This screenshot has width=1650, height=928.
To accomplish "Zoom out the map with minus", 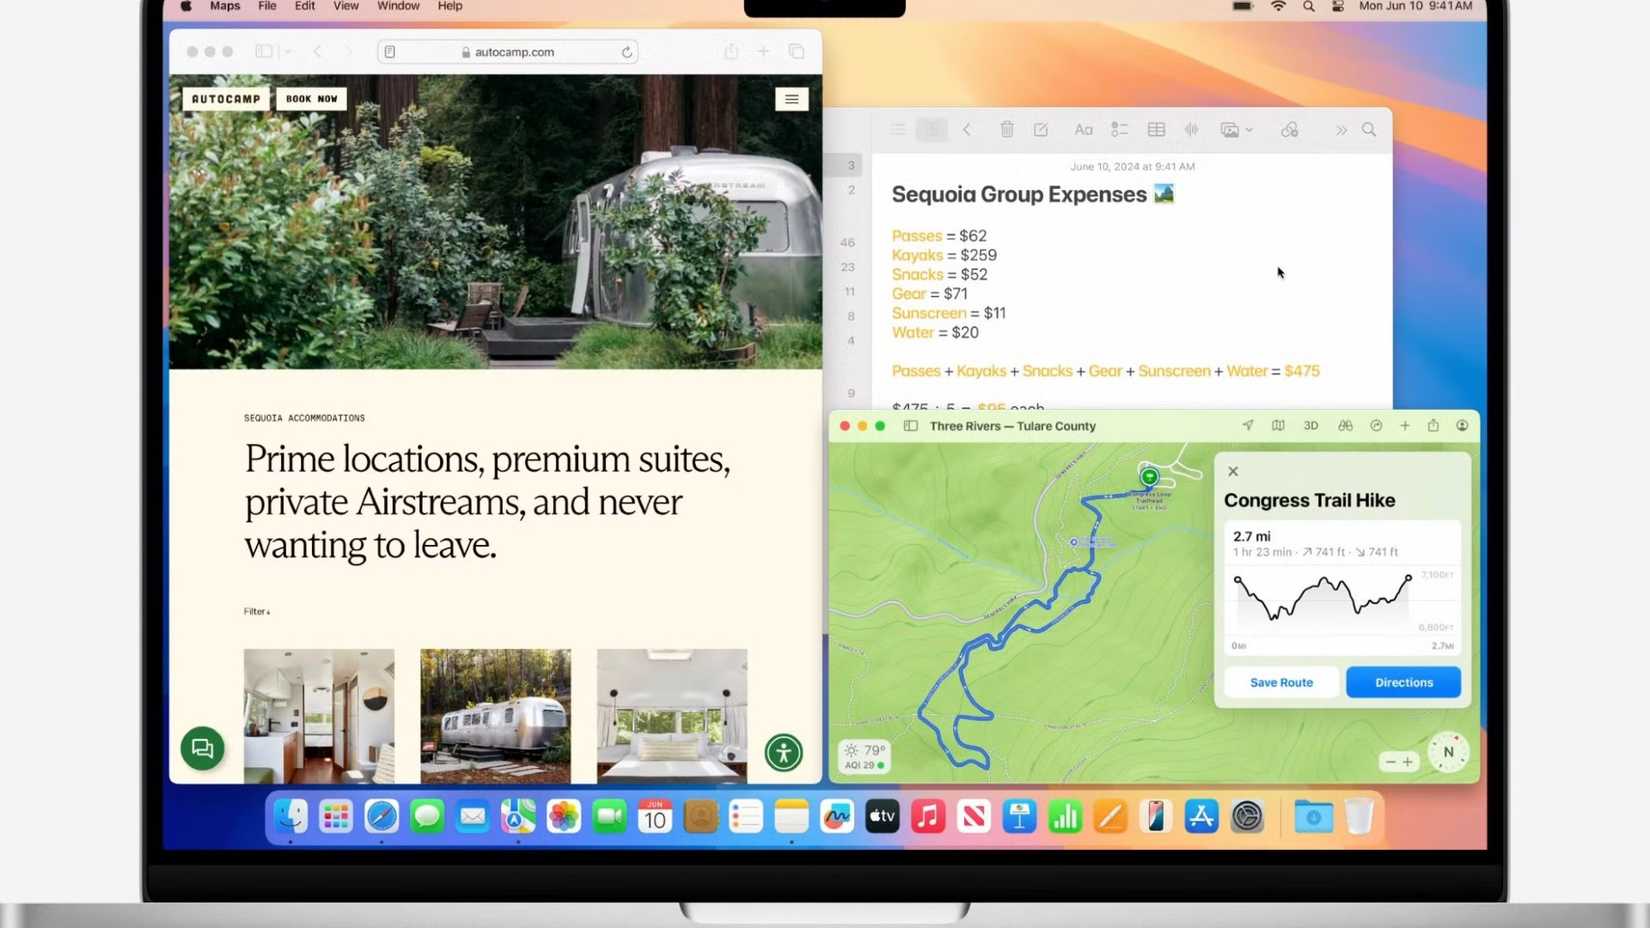I will (1390, 762).
